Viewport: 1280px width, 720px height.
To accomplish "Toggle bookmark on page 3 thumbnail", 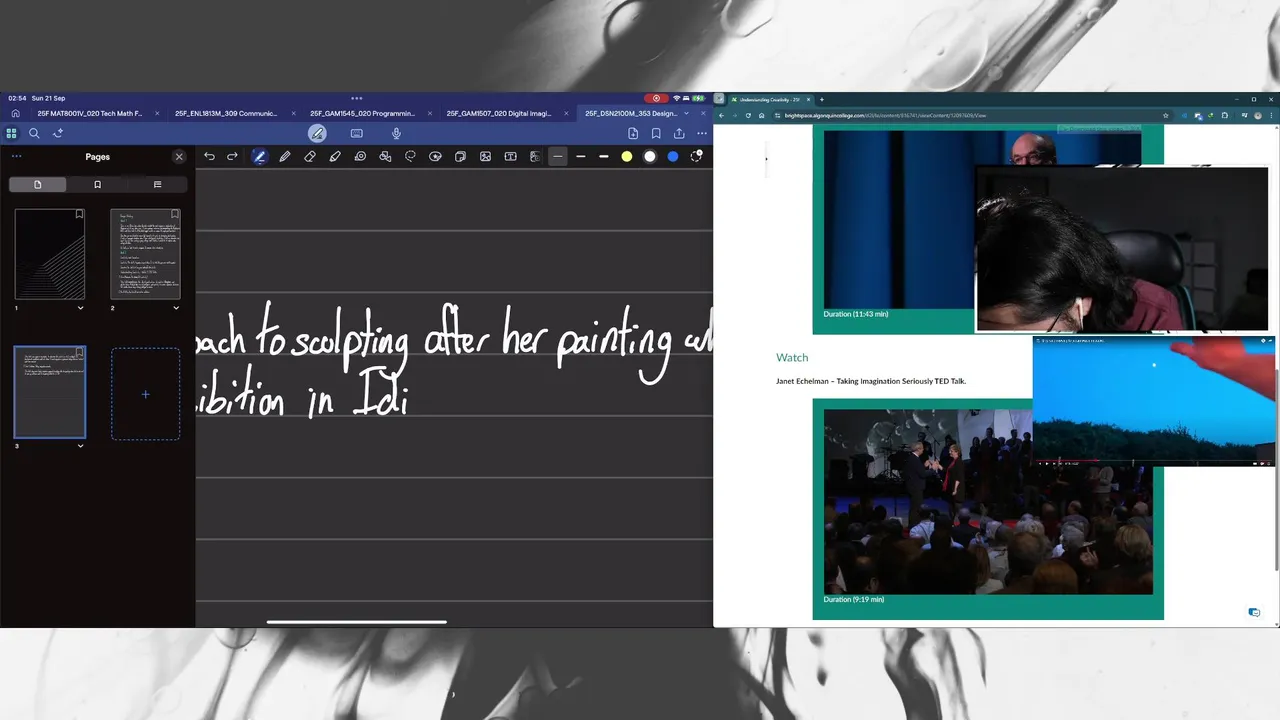I will pos(79,353).
